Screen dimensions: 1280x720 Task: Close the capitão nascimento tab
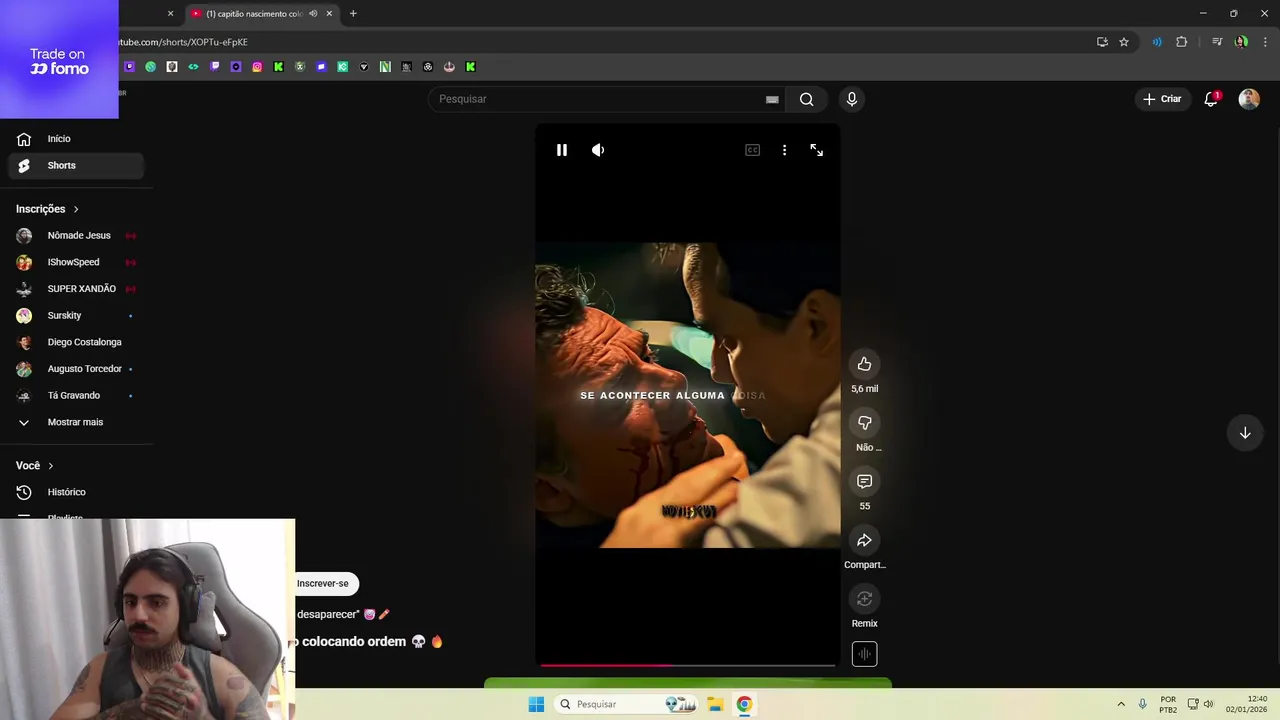(329, 14)
